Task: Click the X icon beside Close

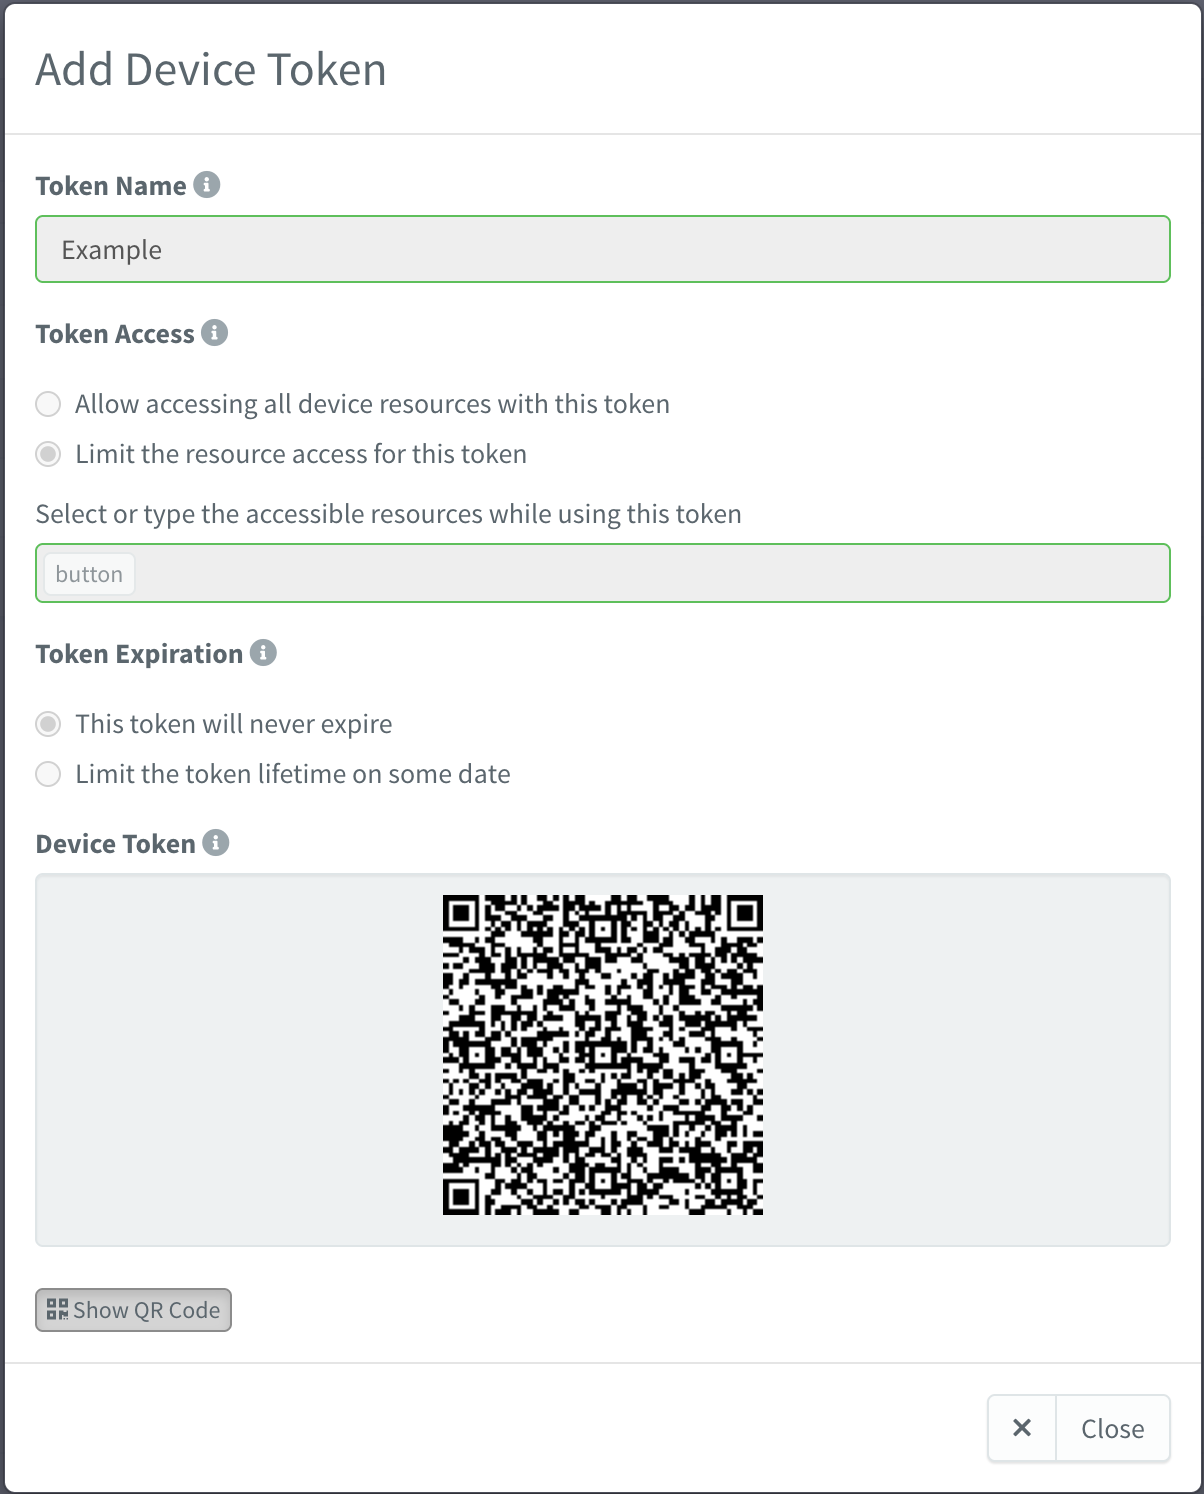Action: [1022, 1428]
